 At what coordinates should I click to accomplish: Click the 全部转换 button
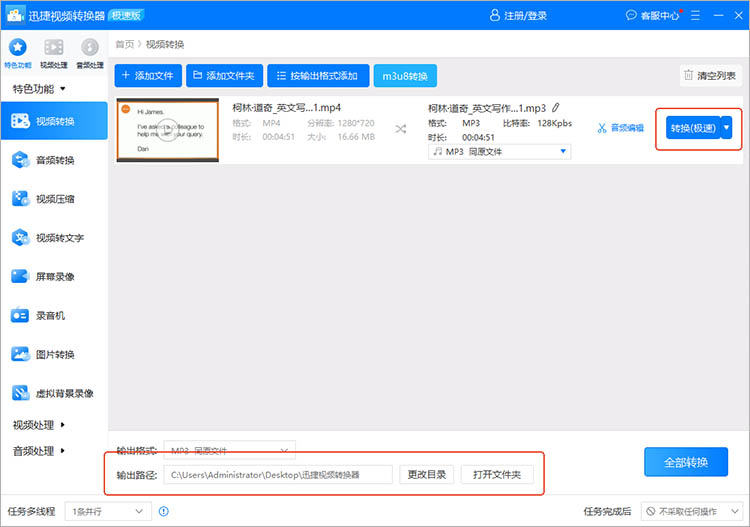686,462
